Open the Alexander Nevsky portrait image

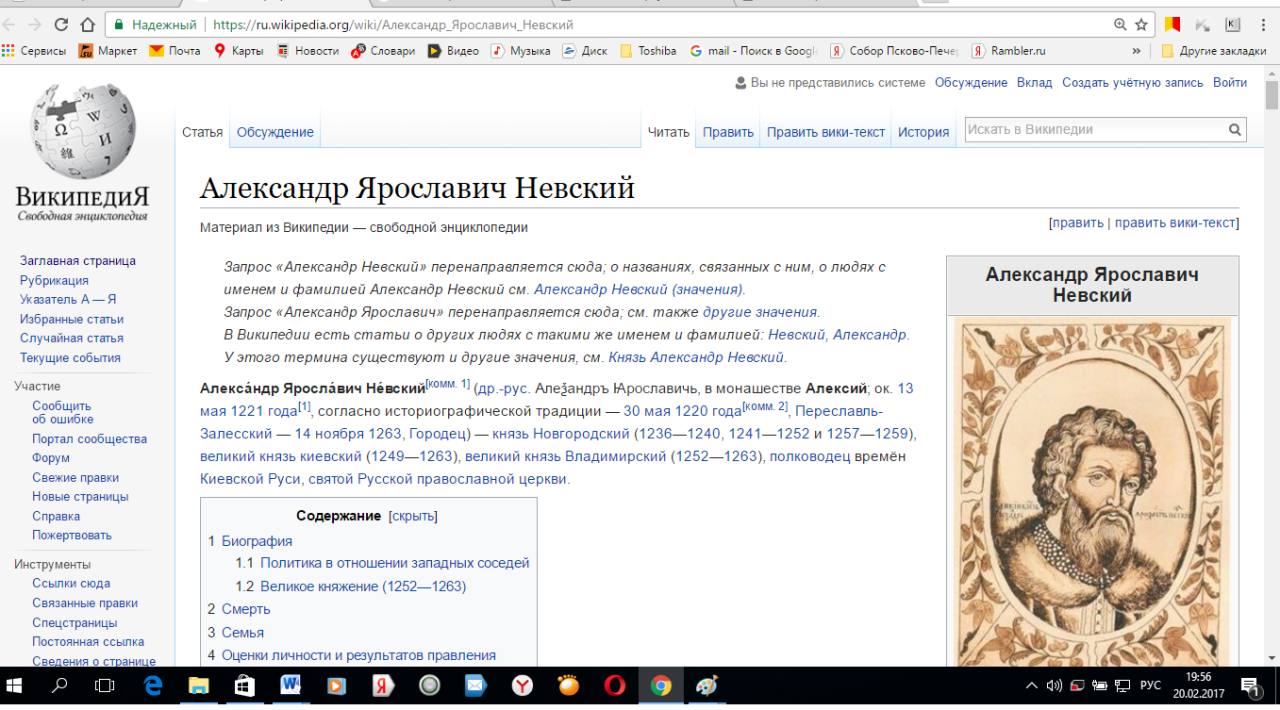(x=1092, y=492)
